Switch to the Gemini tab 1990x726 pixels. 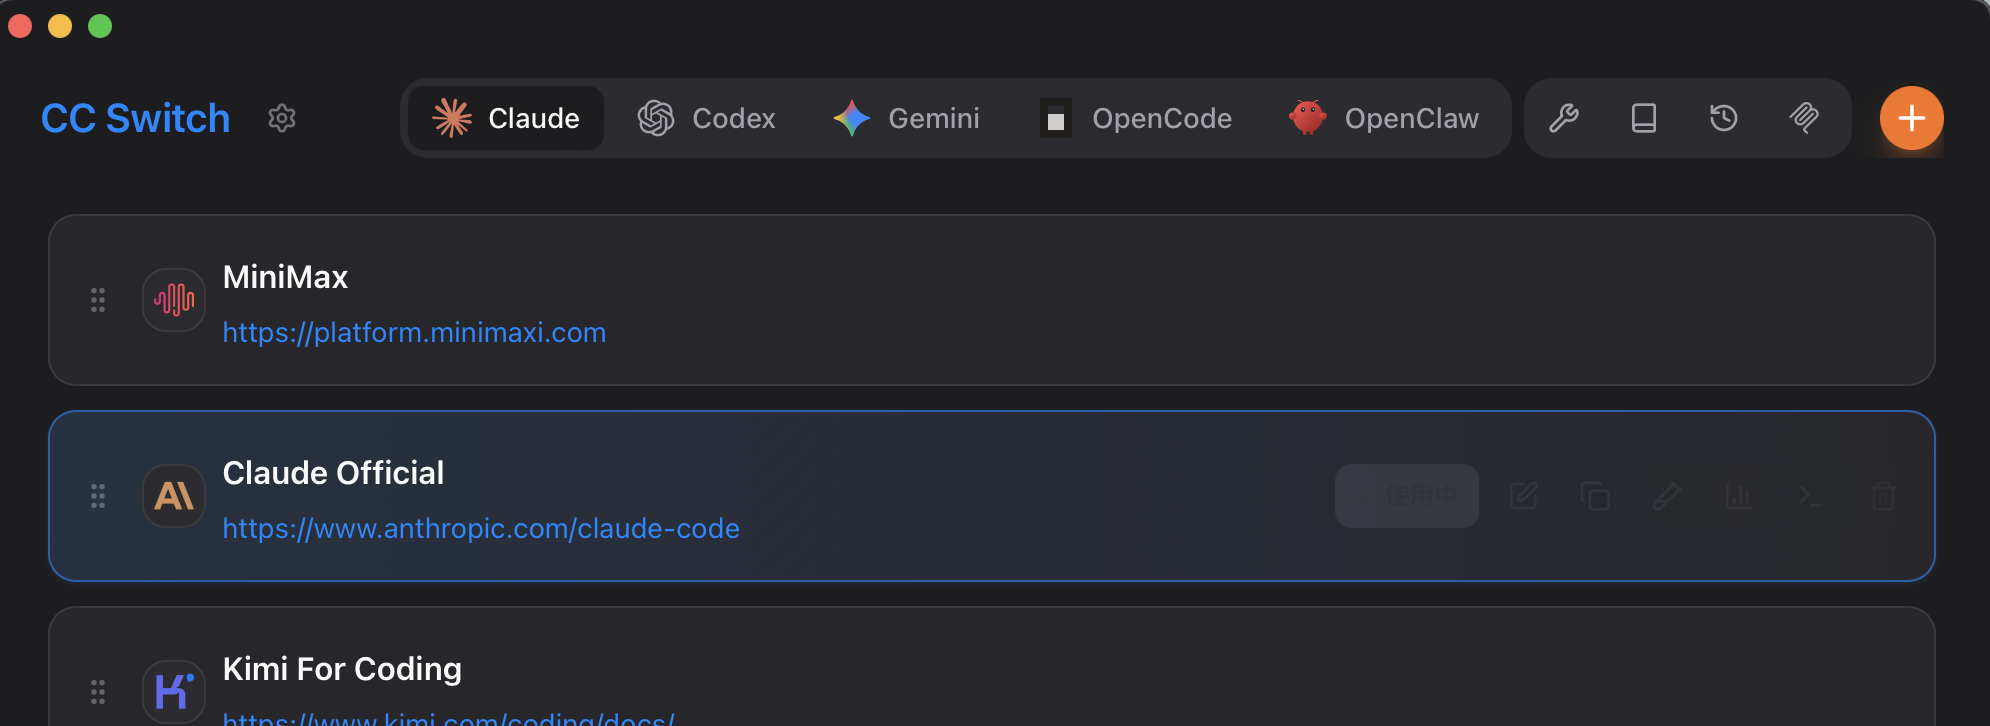point(907,118)
